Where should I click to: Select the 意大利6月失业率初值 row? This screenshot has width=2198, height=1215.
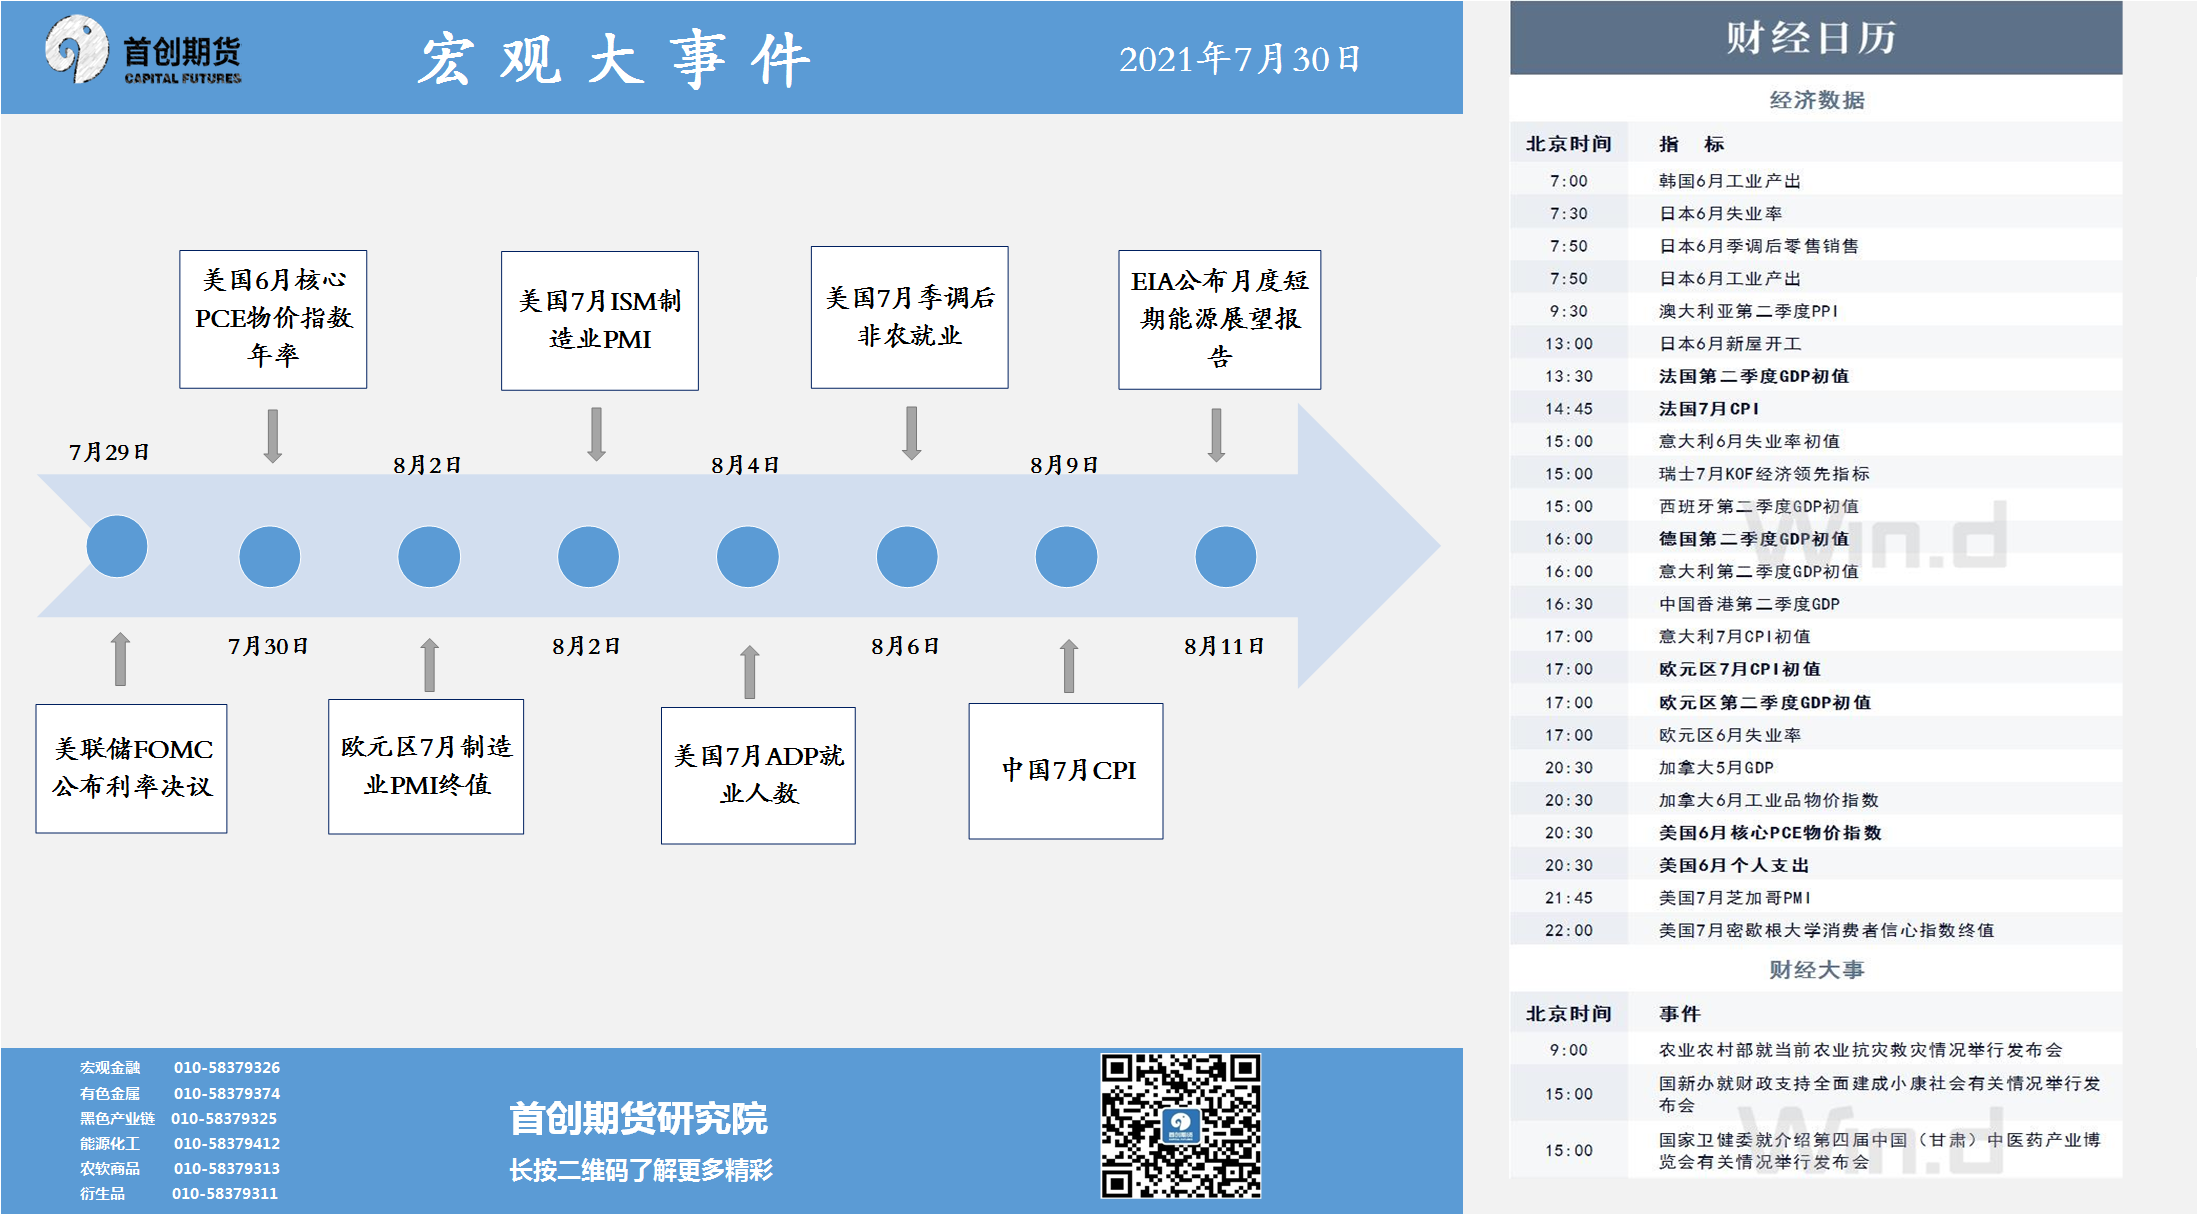click(x=1816, y=441)
